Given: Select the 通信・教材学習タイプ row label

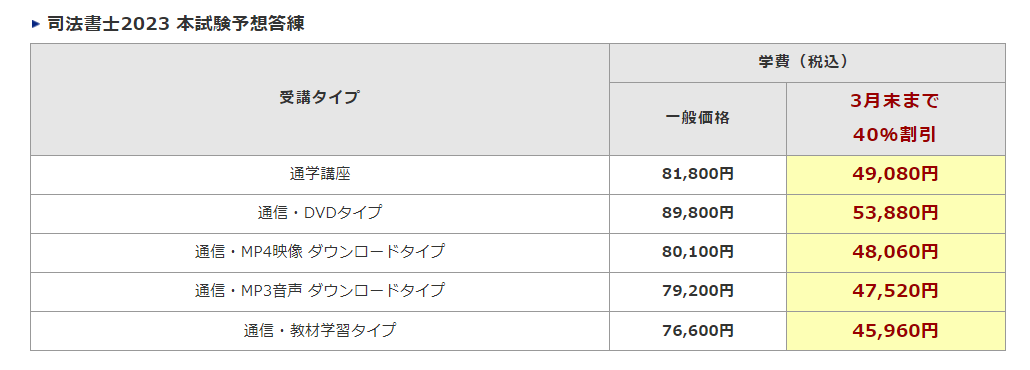Looking at the screenshot, I should [x=320, y=330].
